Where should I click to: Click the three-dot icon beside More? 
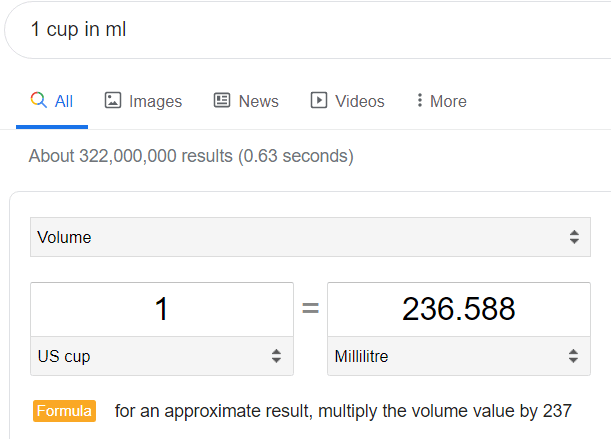(420, 100)
